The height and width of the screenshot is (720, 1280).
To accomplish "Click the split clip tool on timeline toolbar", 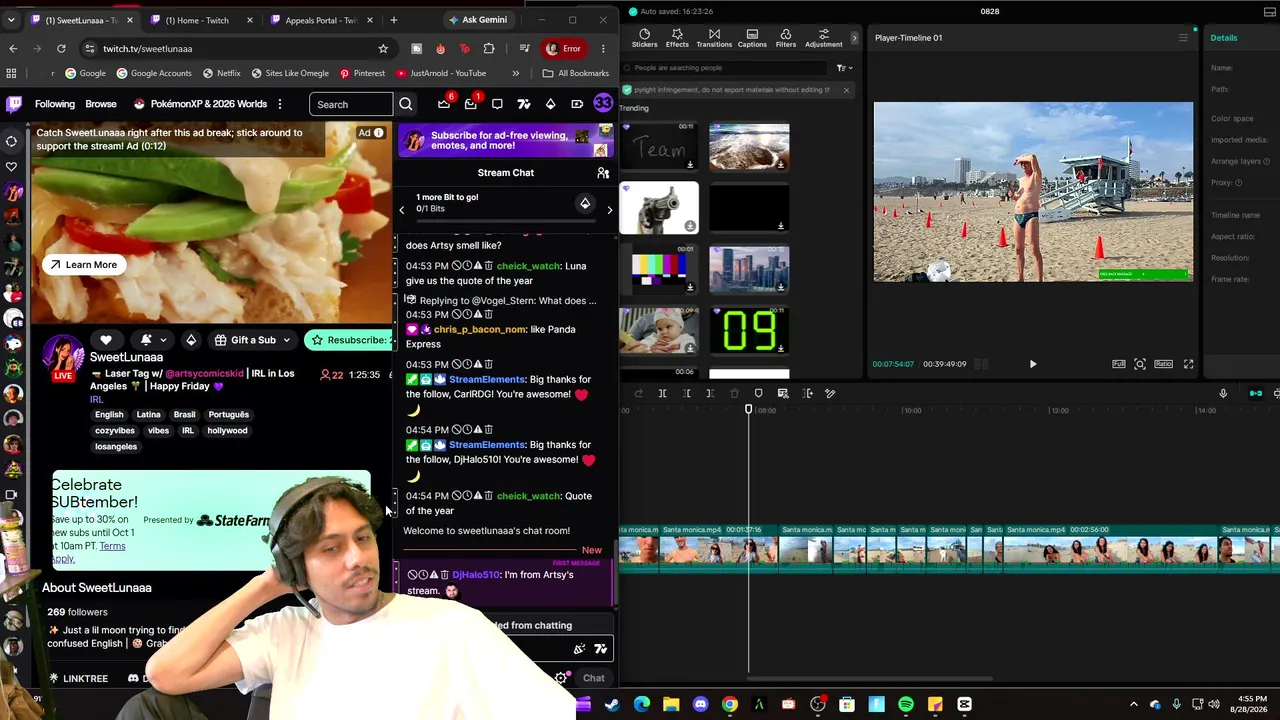I will pos(662,394).
